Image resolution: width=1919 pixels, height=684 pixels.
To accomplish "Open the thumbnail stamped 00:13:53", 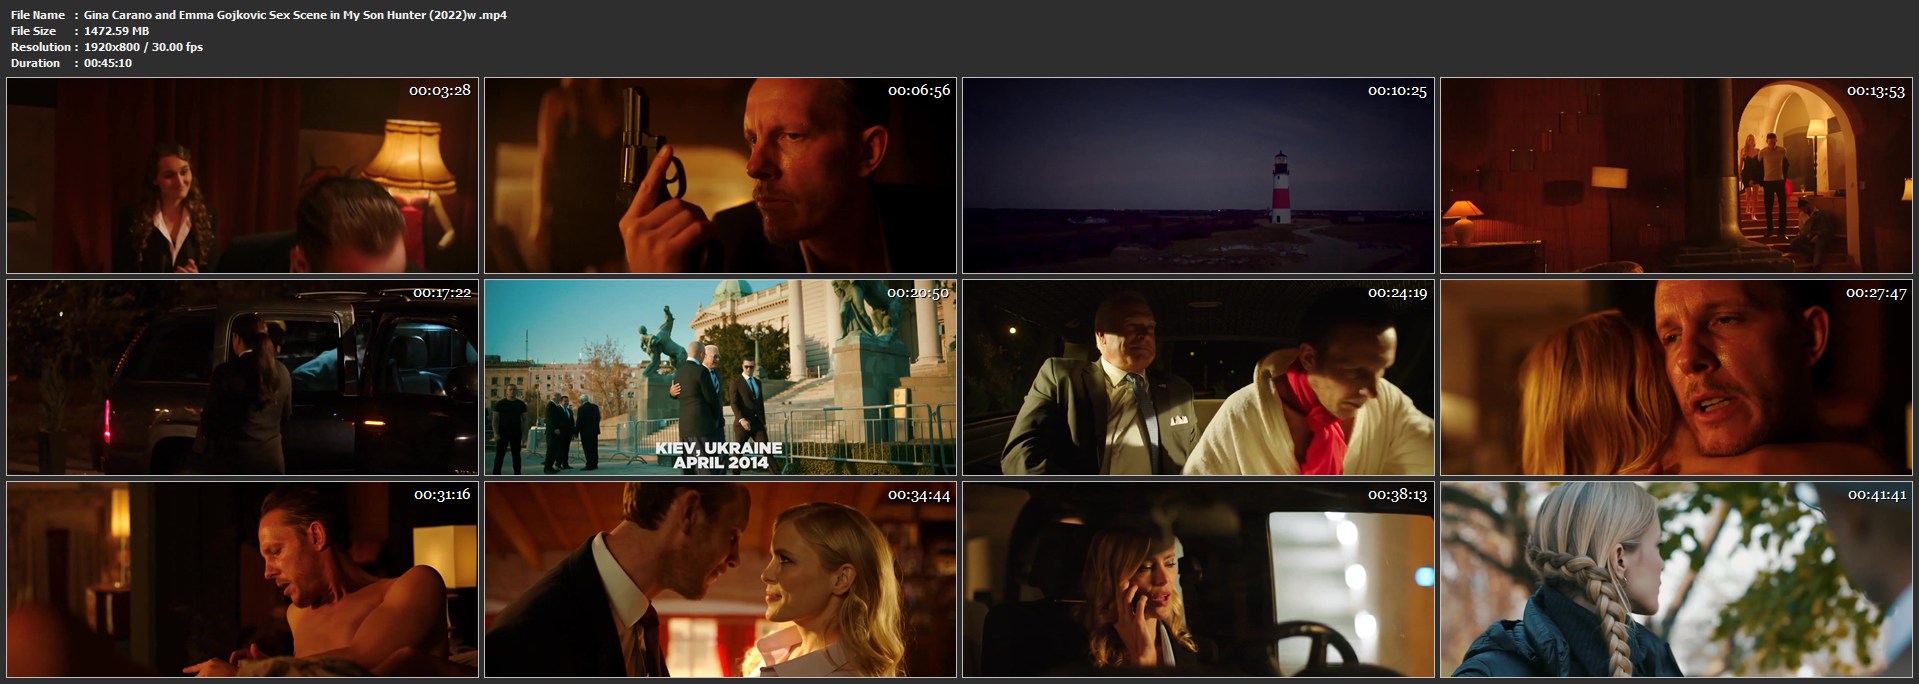I will pyautogui.click(x=1676, y=175).
